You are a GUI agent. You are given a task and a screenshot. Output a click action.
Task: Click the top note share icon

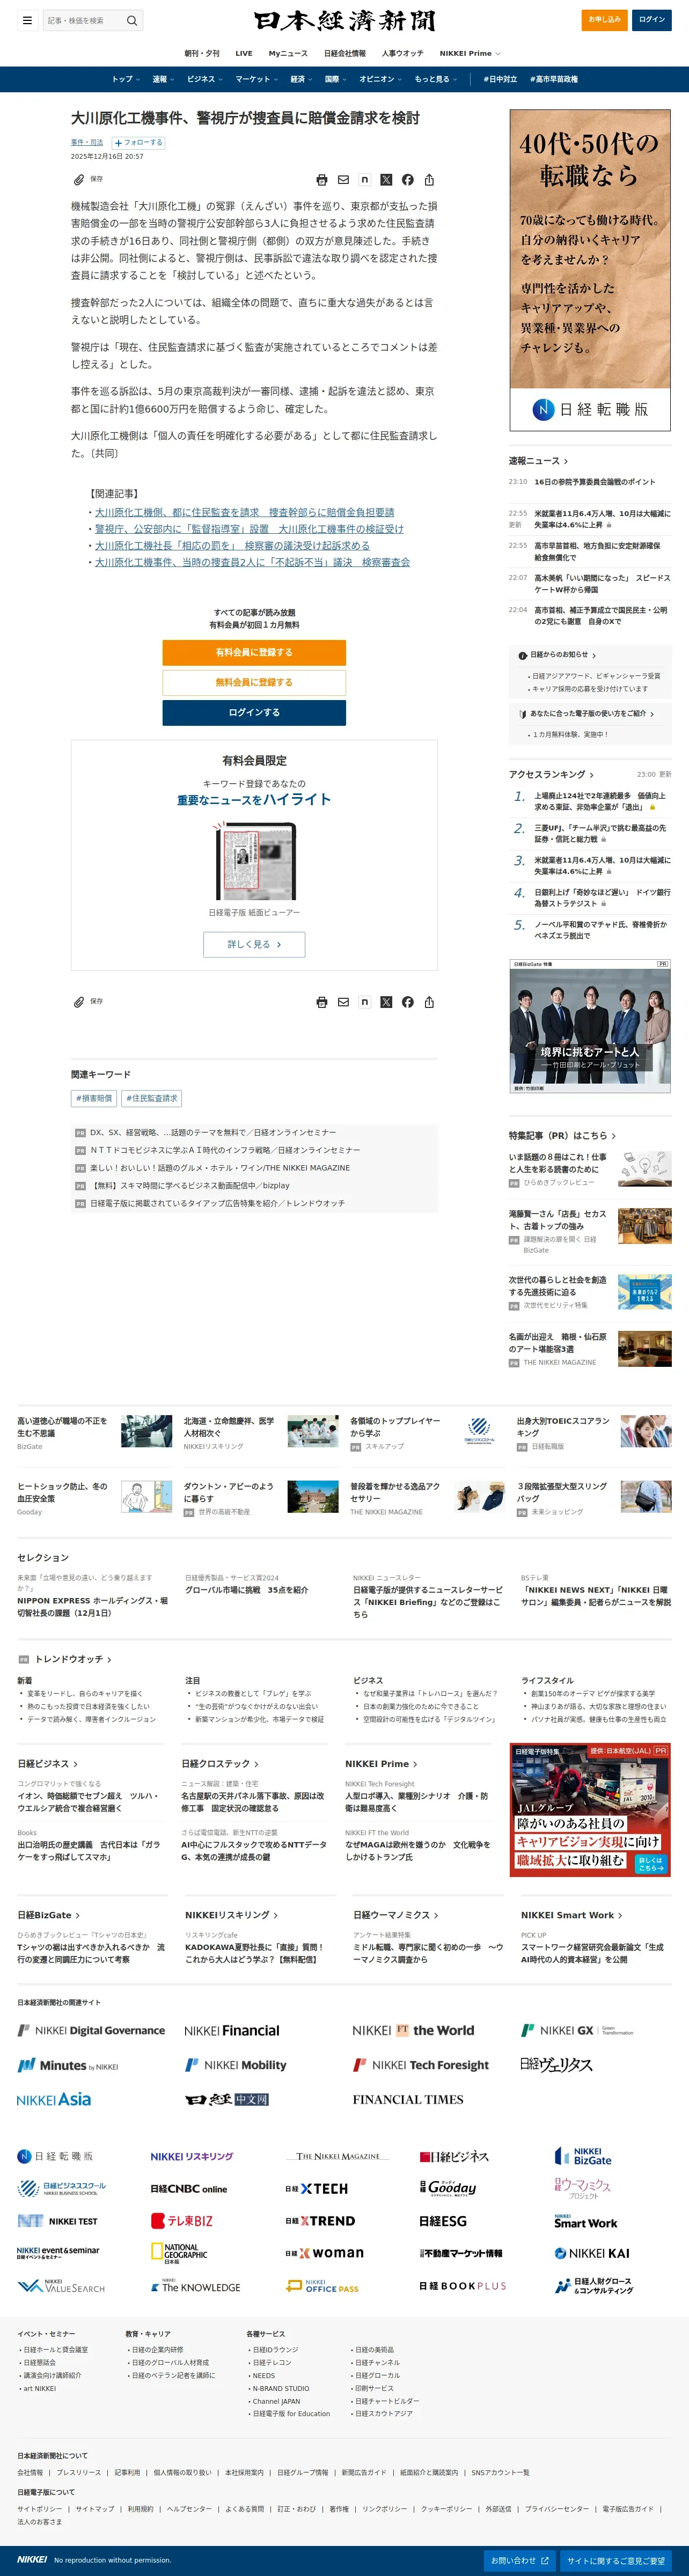[364, 180]
